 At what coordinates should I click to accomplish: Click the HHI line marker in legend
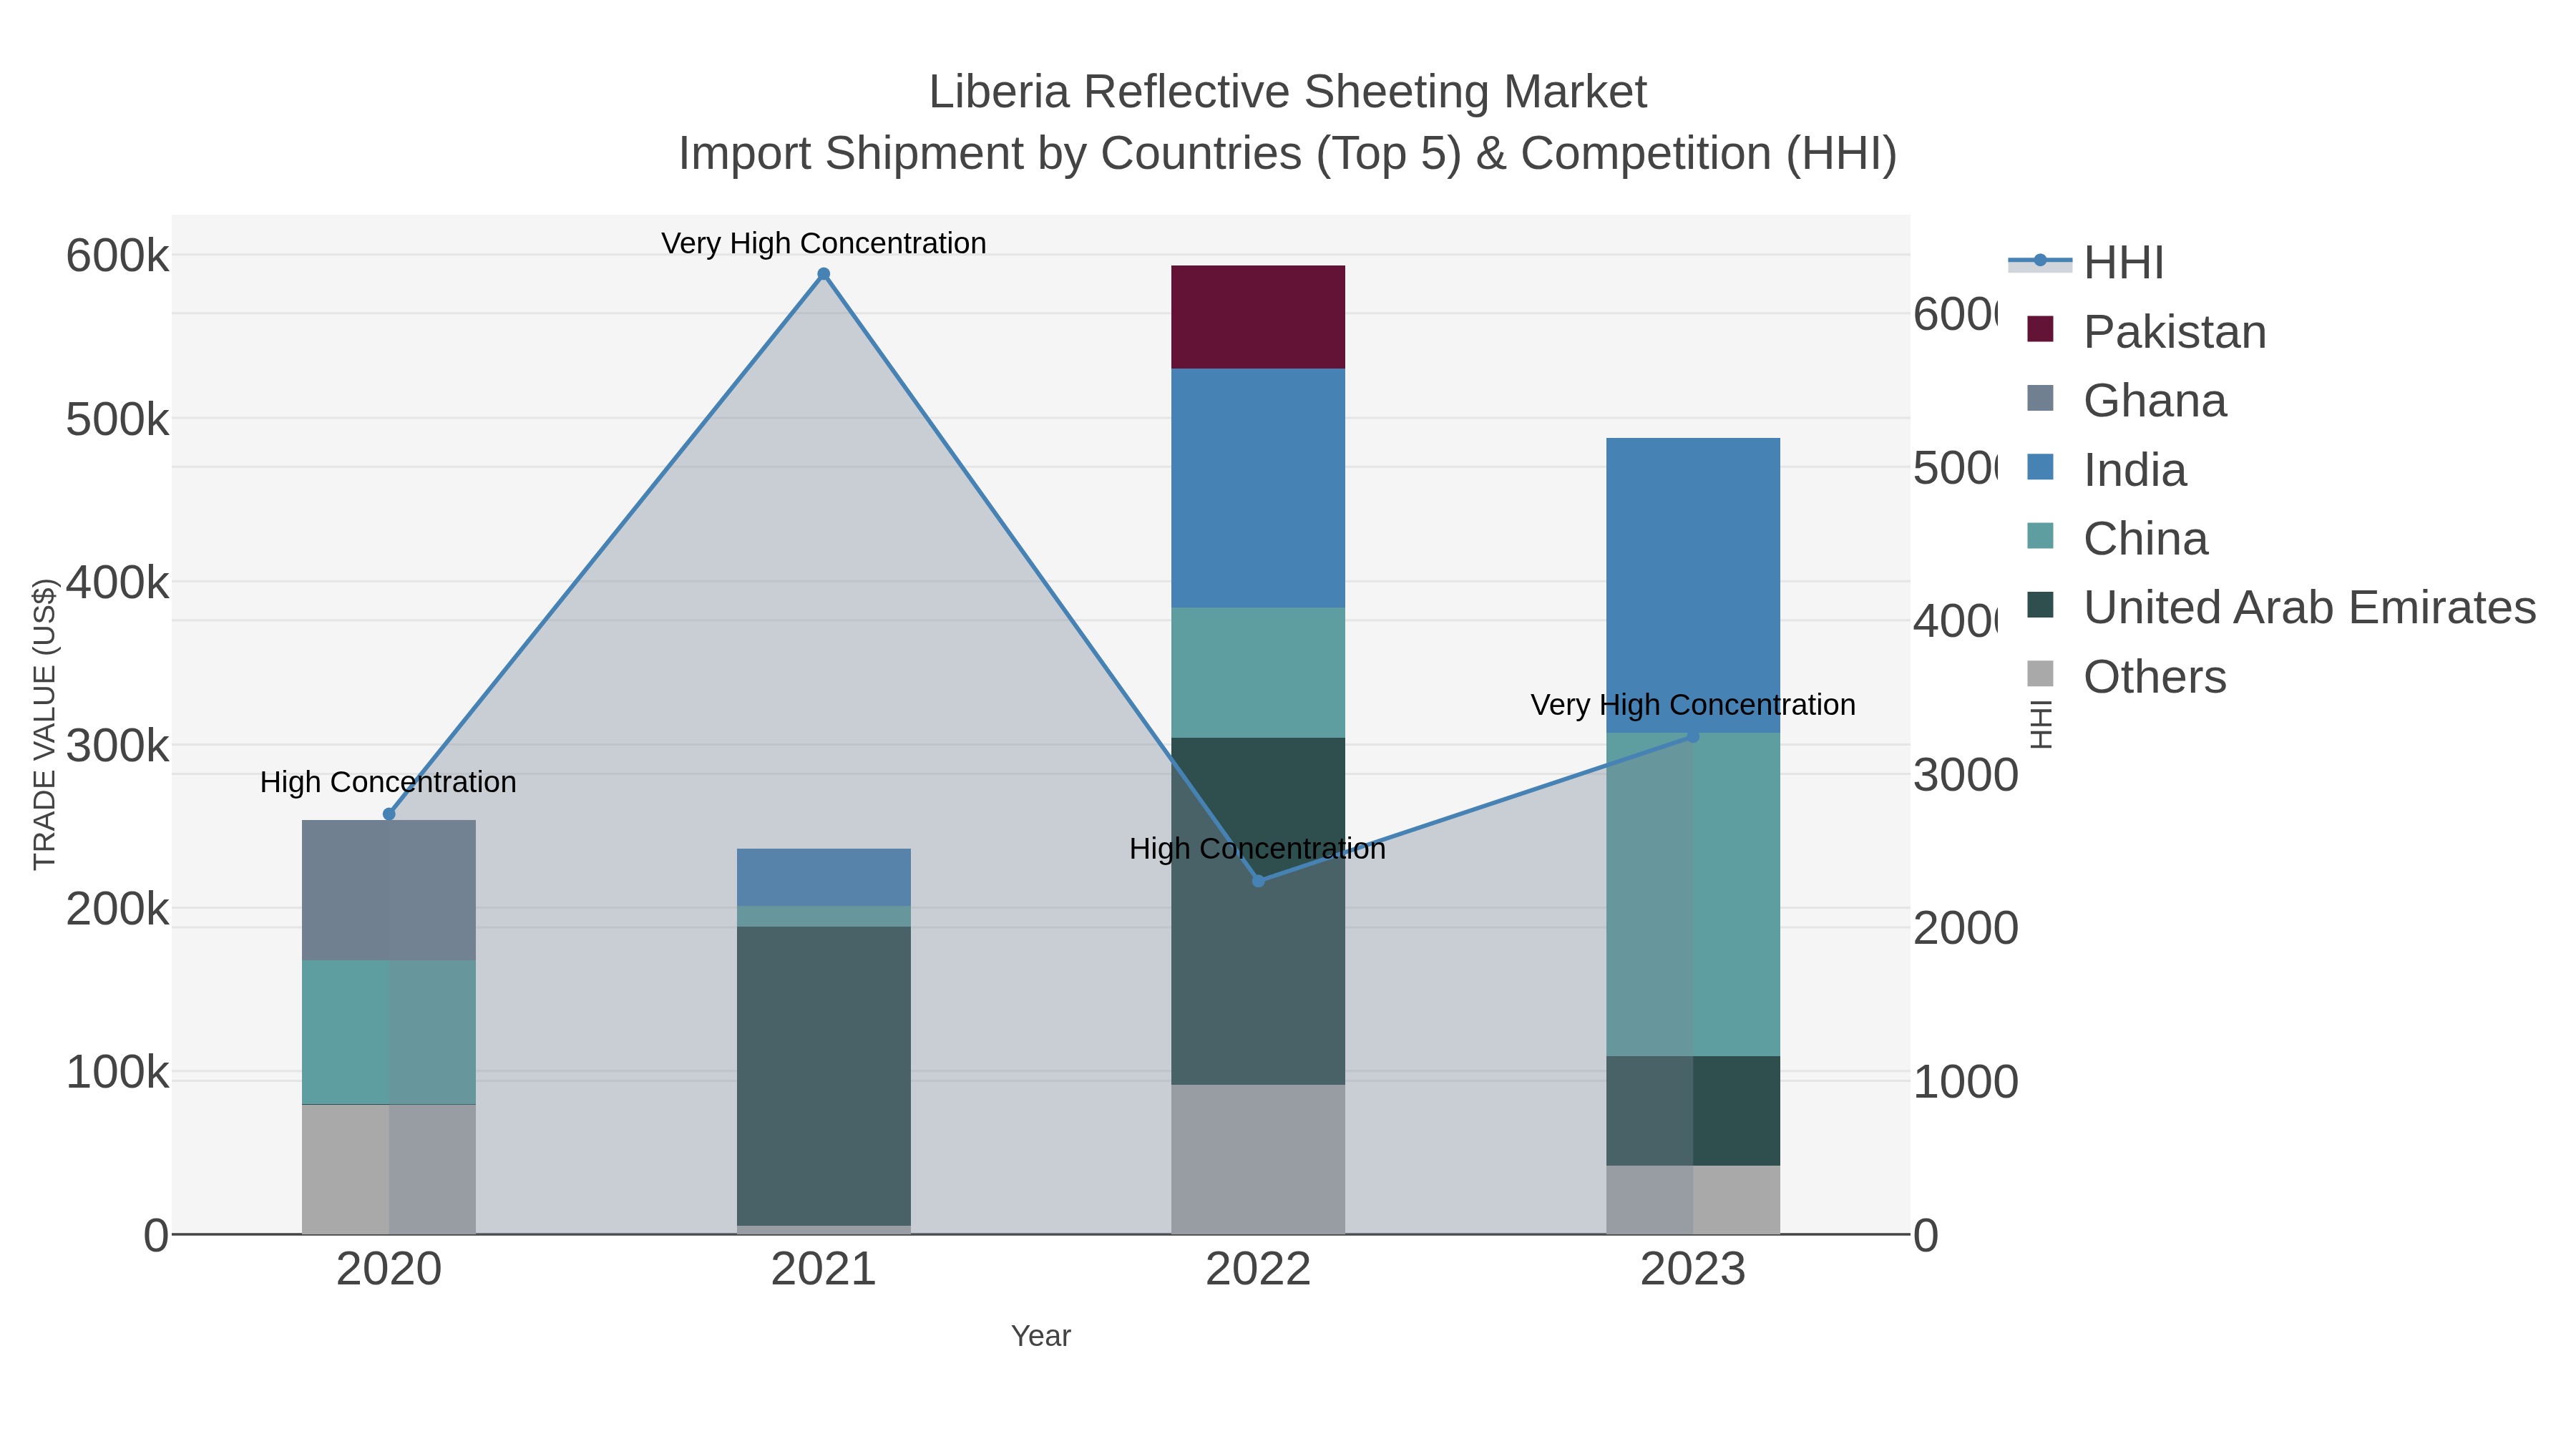(x=2040, y=261)
